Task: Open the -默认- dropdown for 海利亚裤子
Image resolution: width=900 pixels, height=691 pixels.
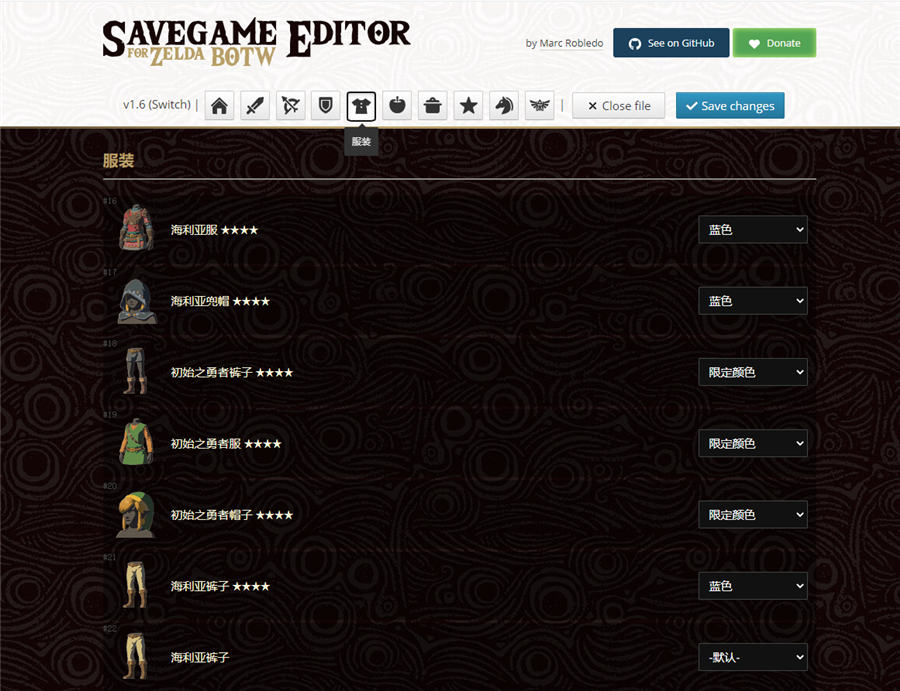Action: [x=752, y=657]
